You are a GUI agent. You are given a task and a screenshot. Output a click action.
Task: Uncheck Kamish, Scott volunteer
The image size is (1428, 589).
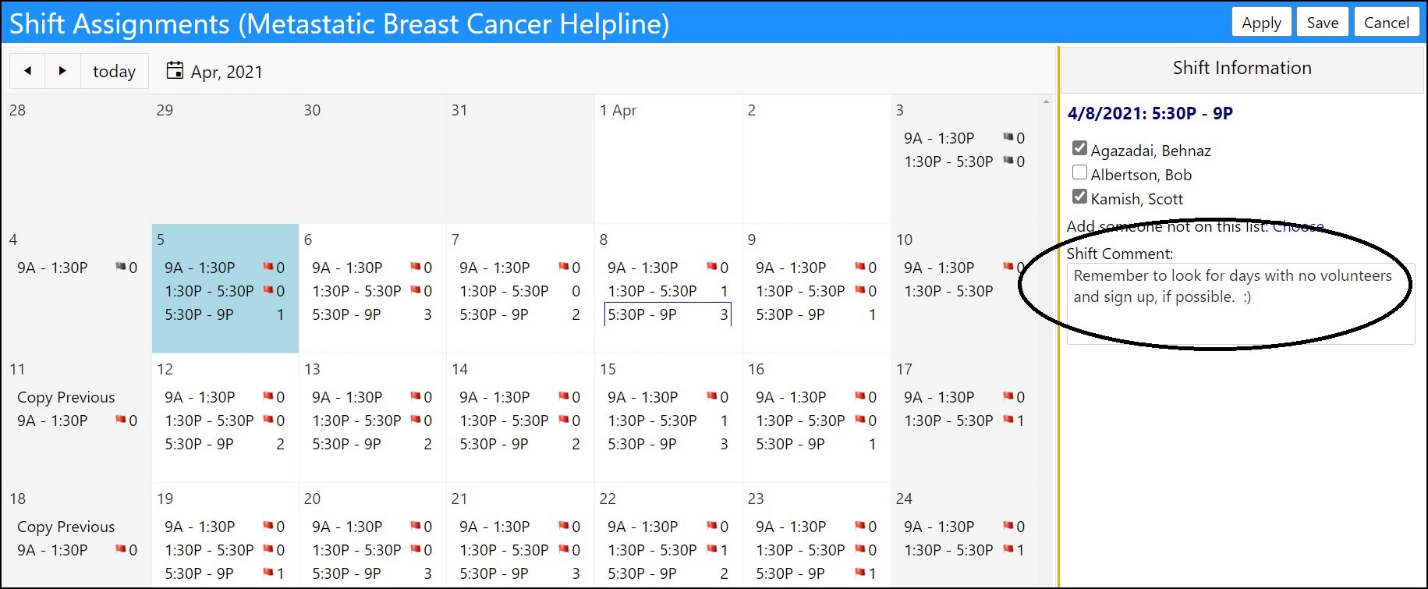(1079, 197)
